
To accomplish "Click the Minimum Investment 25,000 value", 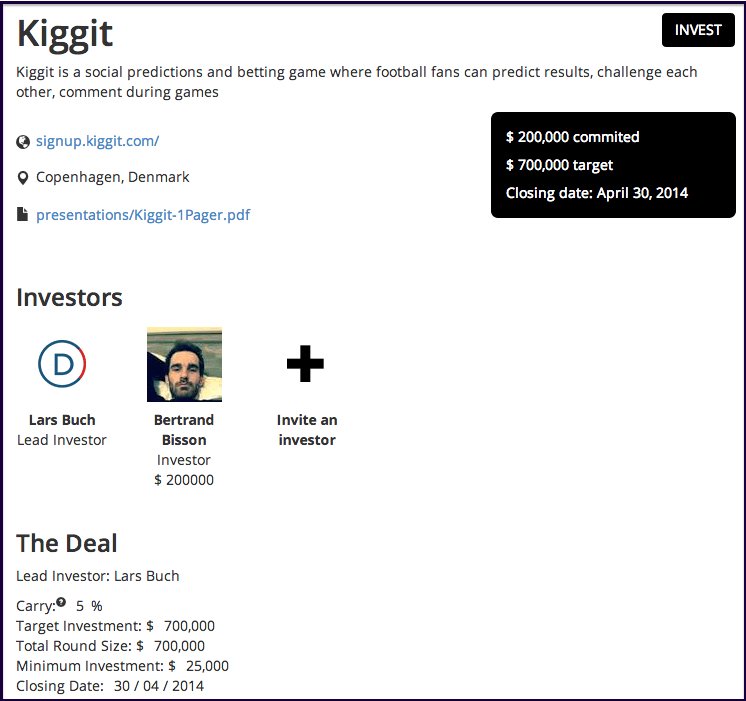I will tap(207, 666).
